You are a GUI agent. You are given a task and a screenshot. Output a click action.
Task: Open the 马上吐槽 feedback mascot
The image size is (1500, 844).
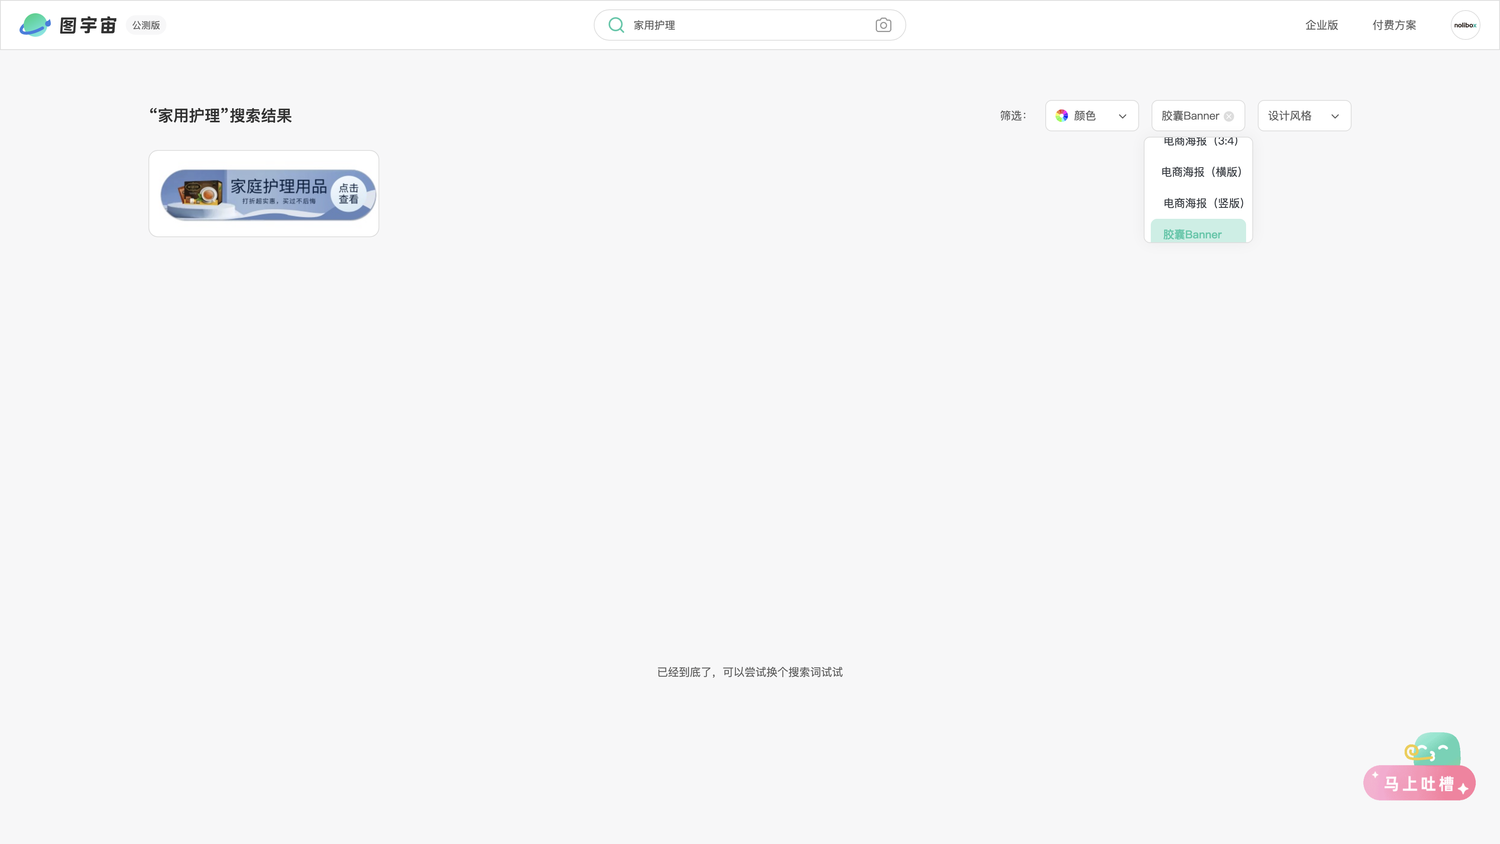[x=1419, y=767]
